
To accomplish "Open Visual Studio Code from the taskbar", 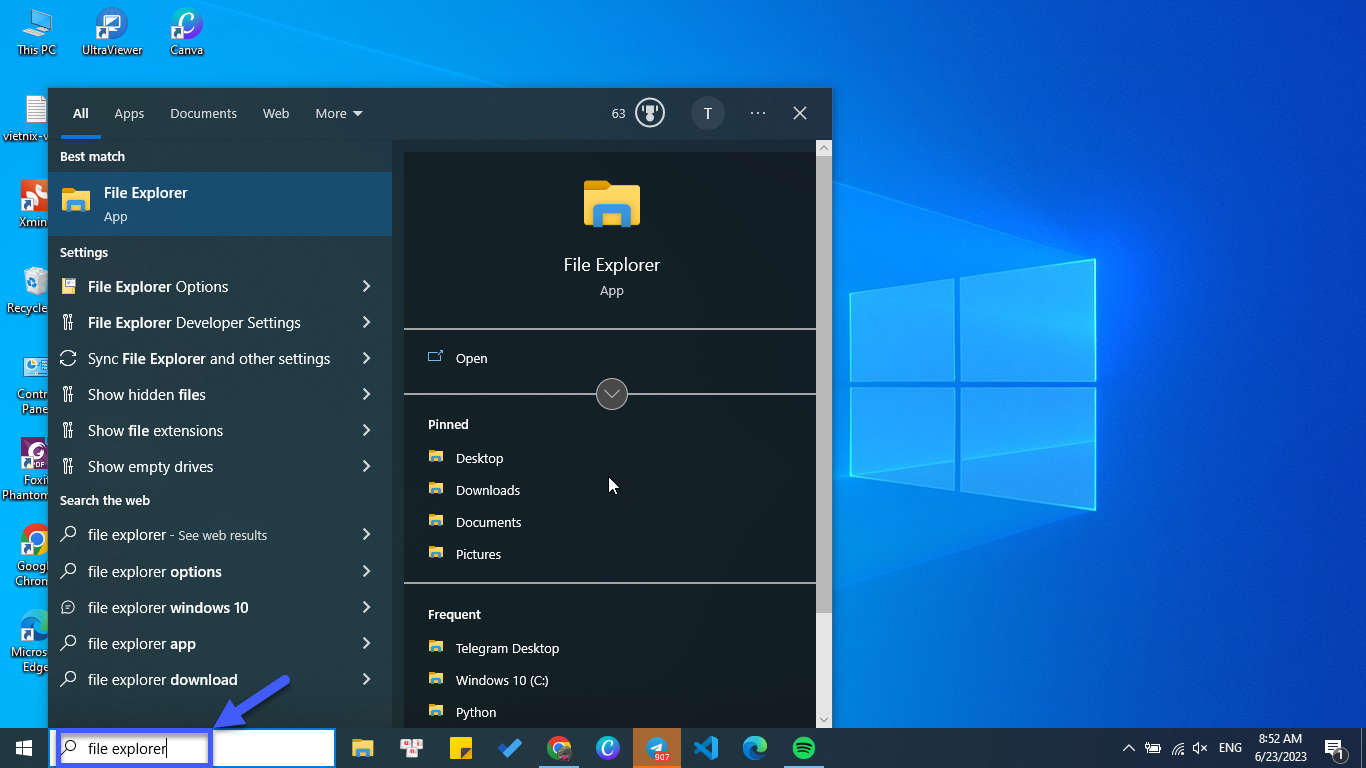I will (x=706, y=748).
